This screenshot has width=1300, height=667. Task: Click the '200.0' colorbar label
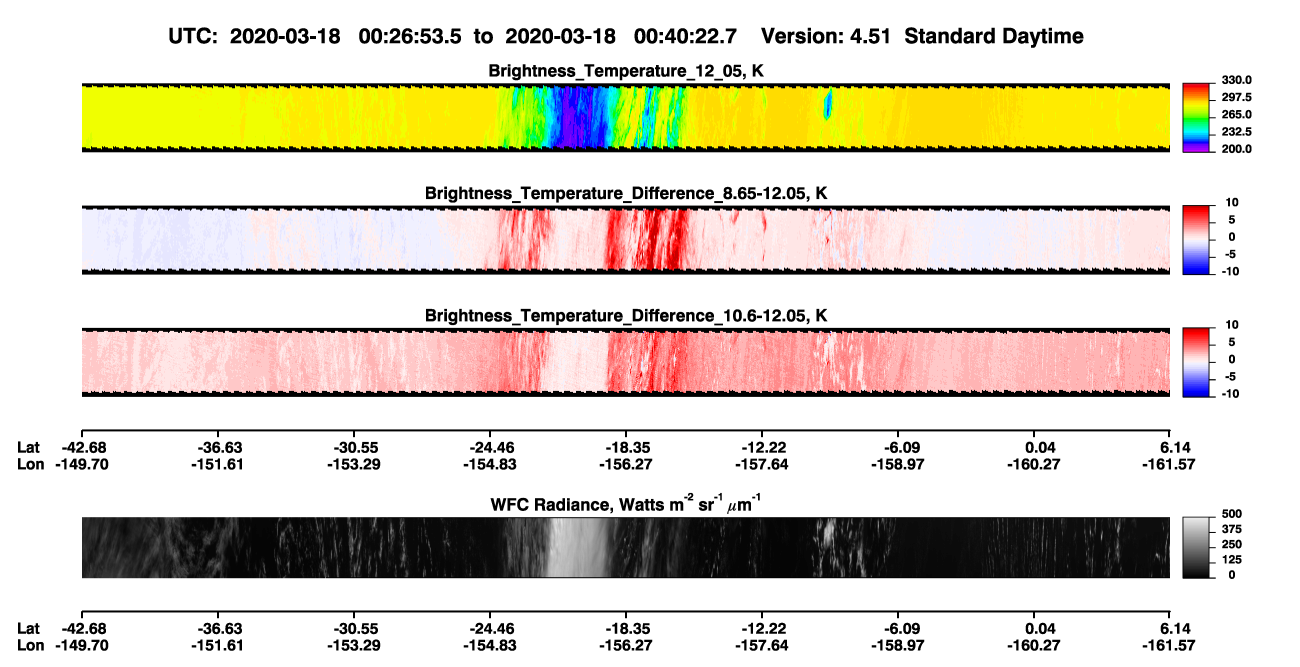click(1236, 148)
